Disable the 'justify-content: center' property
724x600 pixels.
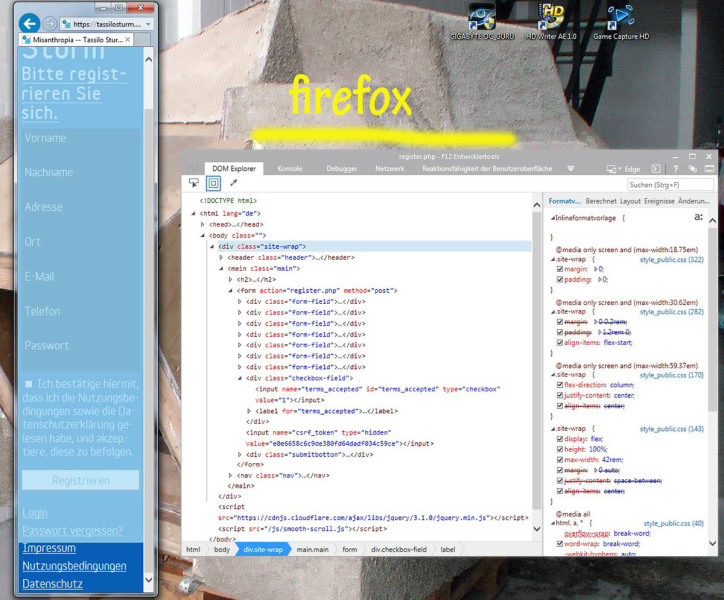click(560, 395)
